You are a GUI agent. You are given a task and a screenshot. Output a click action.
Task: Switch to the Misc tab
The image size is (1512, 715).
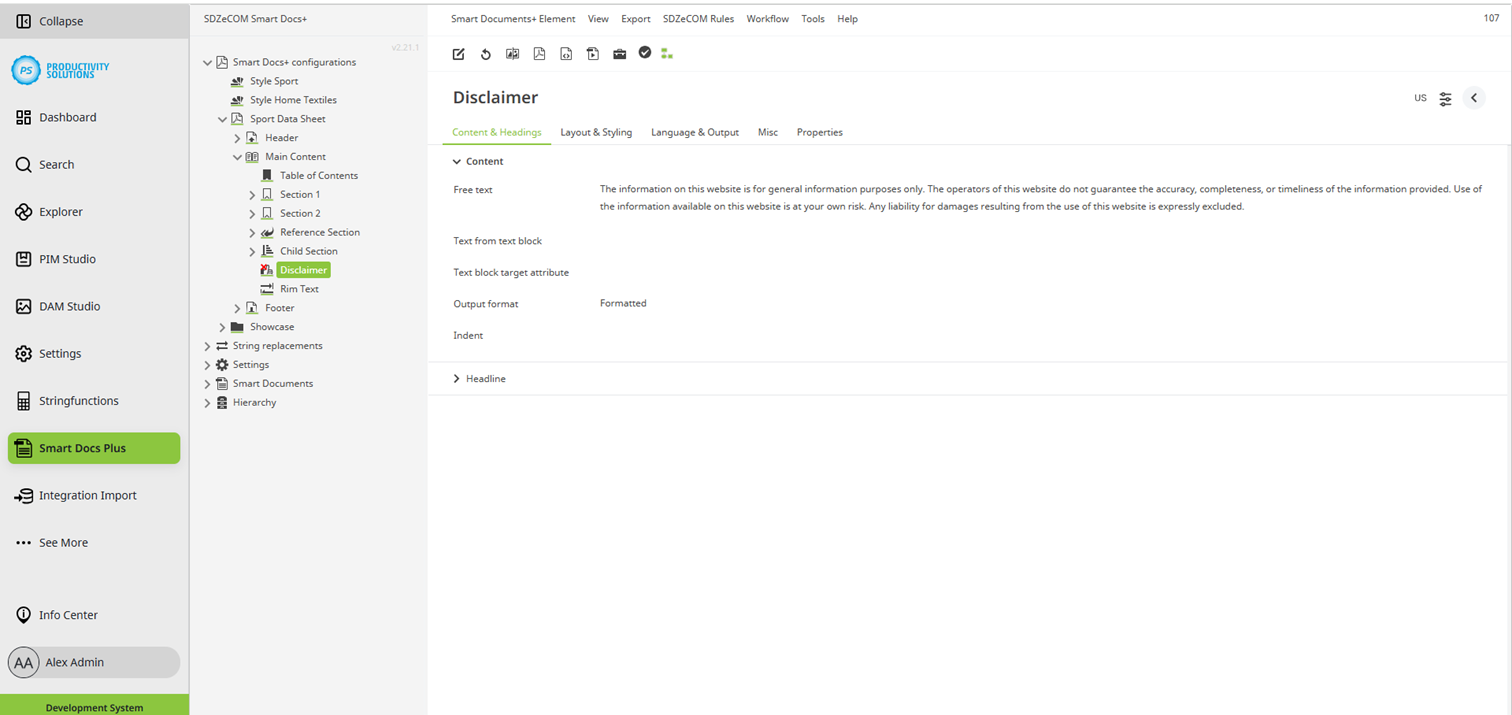[x=768, y=132]
